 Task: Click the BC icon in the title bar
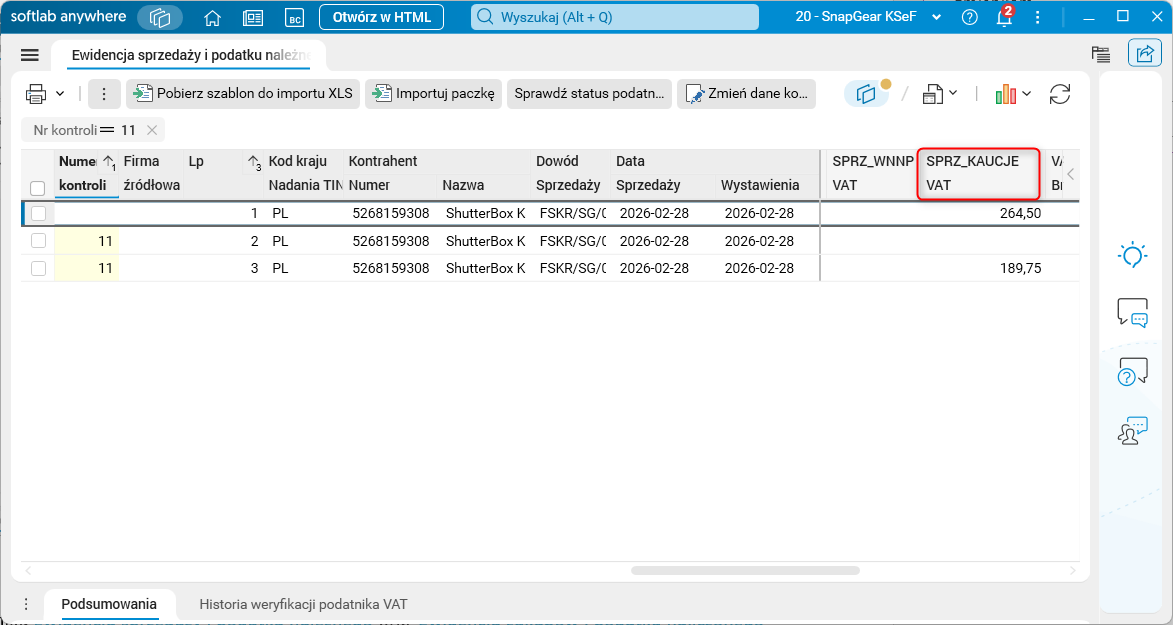coord(295,18)
